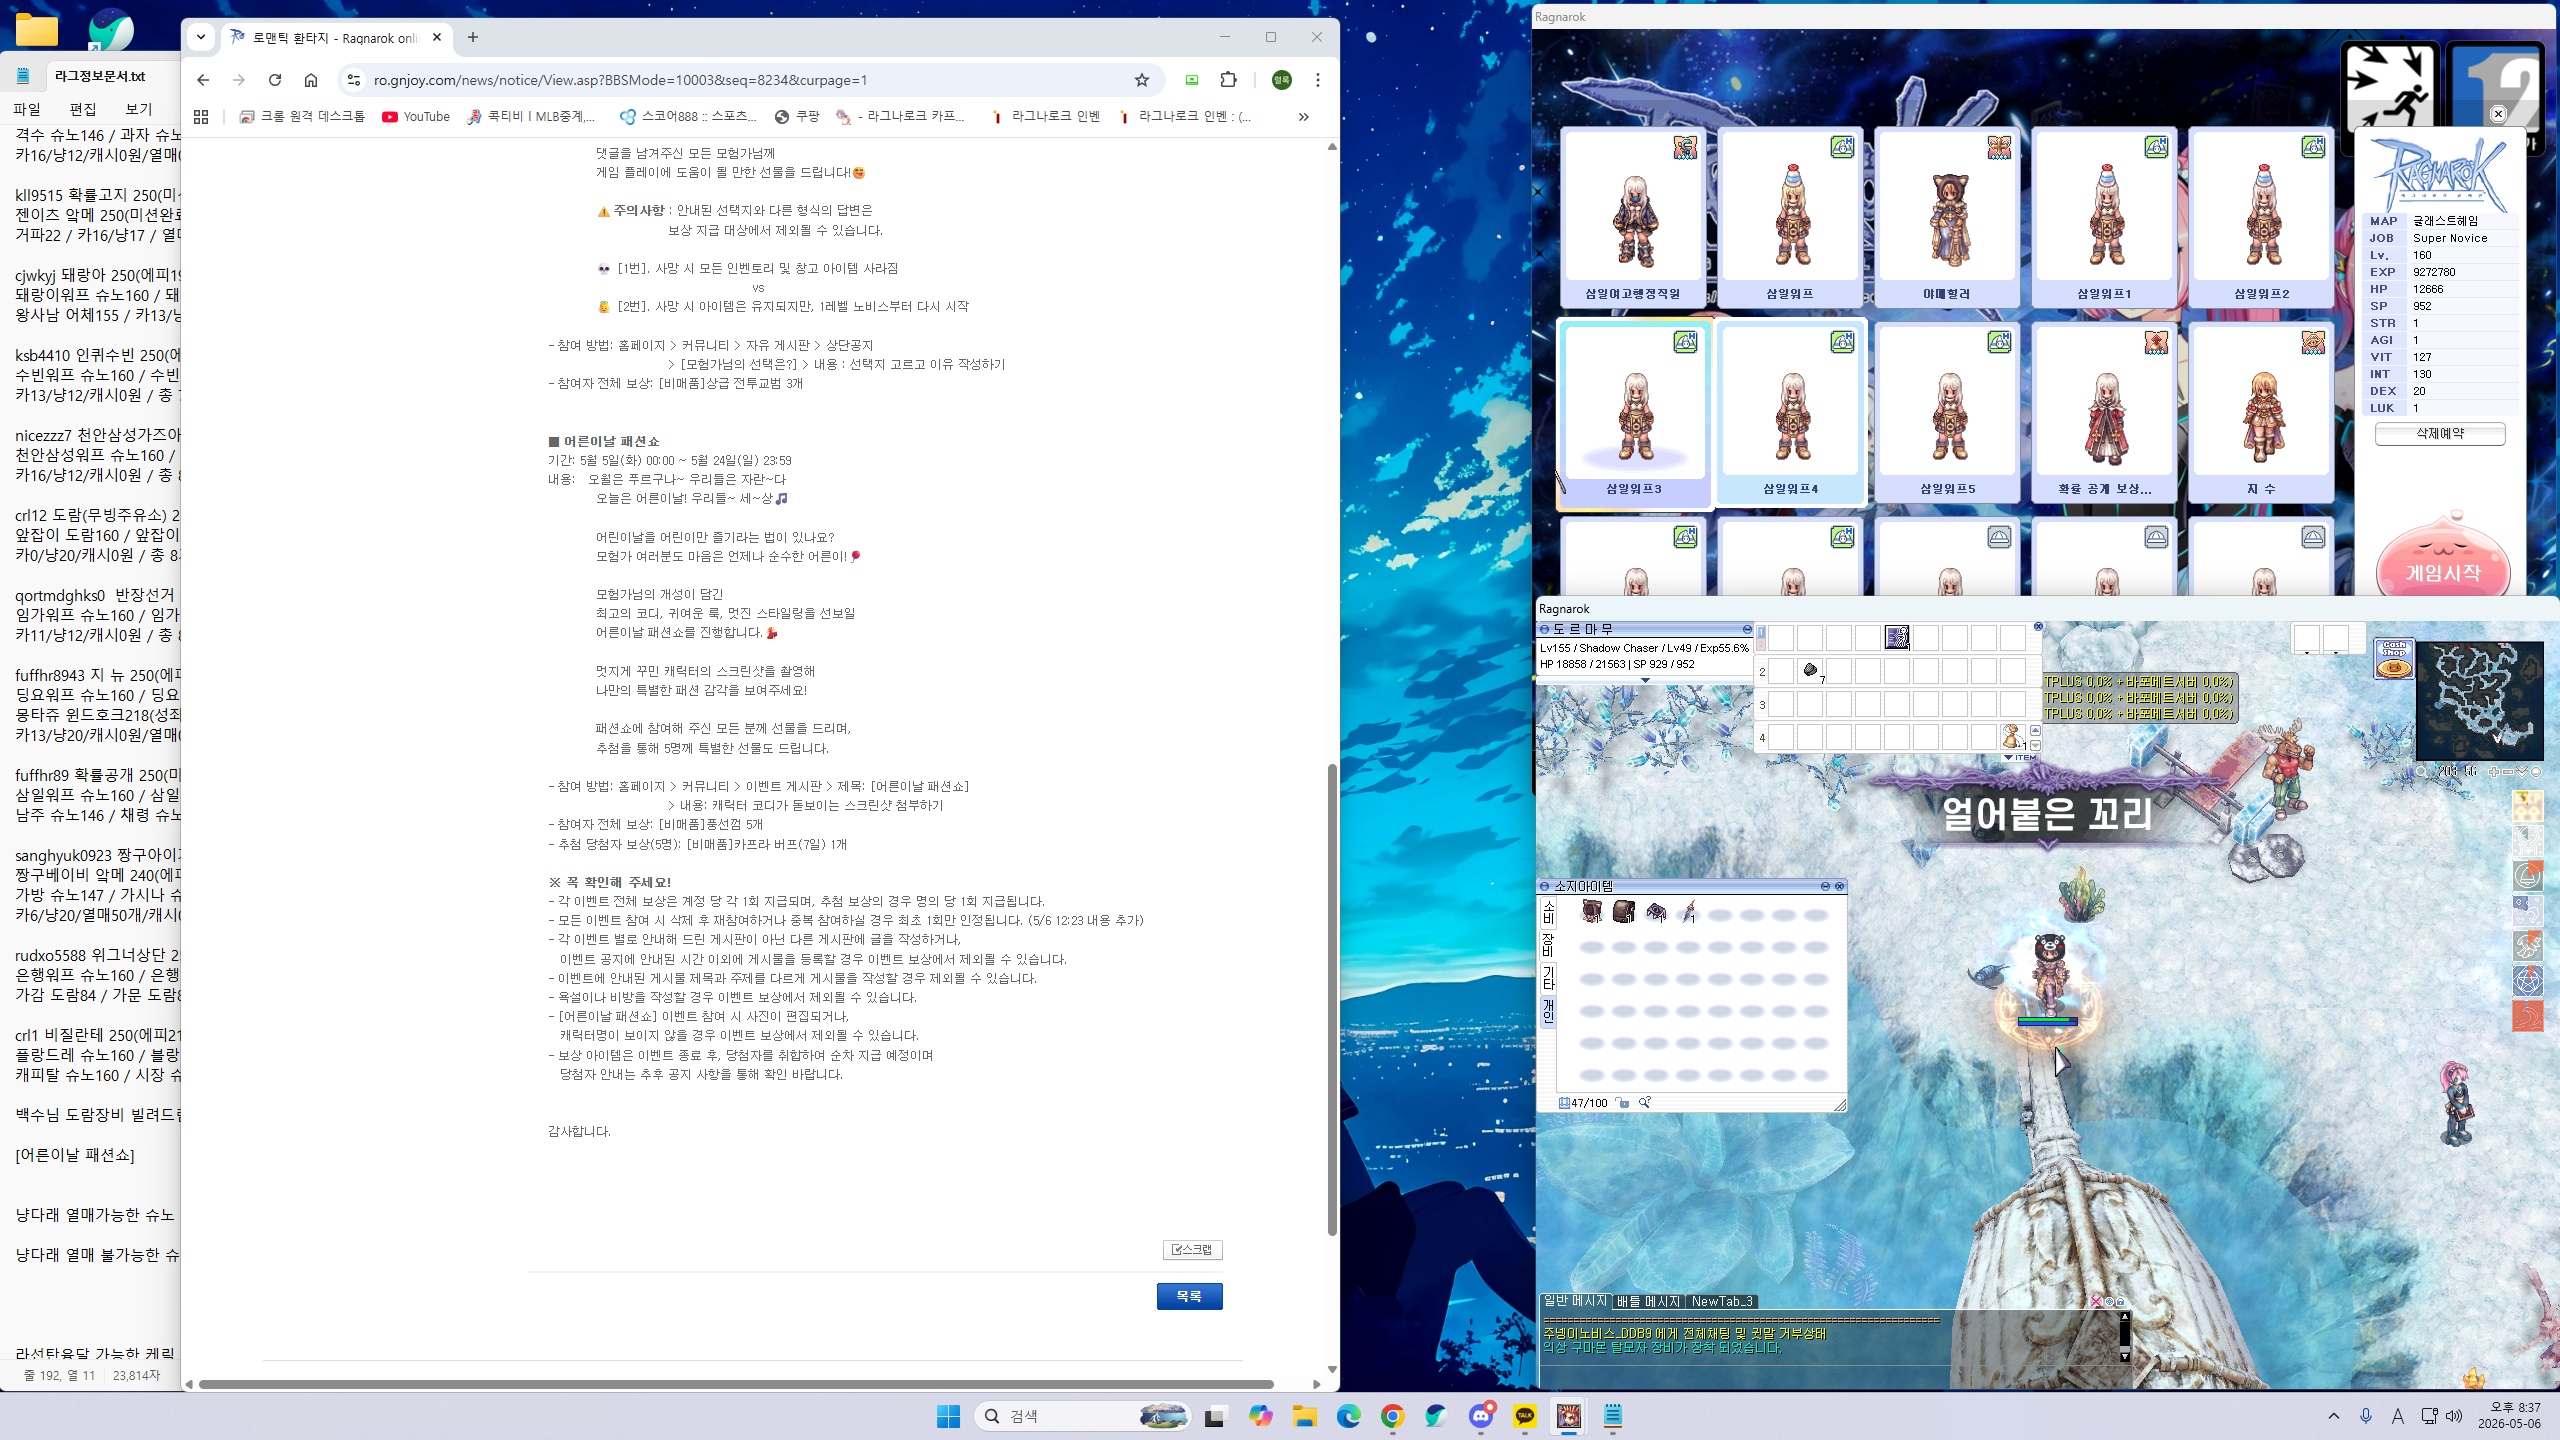Toggle the circular minimap view button
Screen dimensions: 2560x1440
coord(2535,771)
